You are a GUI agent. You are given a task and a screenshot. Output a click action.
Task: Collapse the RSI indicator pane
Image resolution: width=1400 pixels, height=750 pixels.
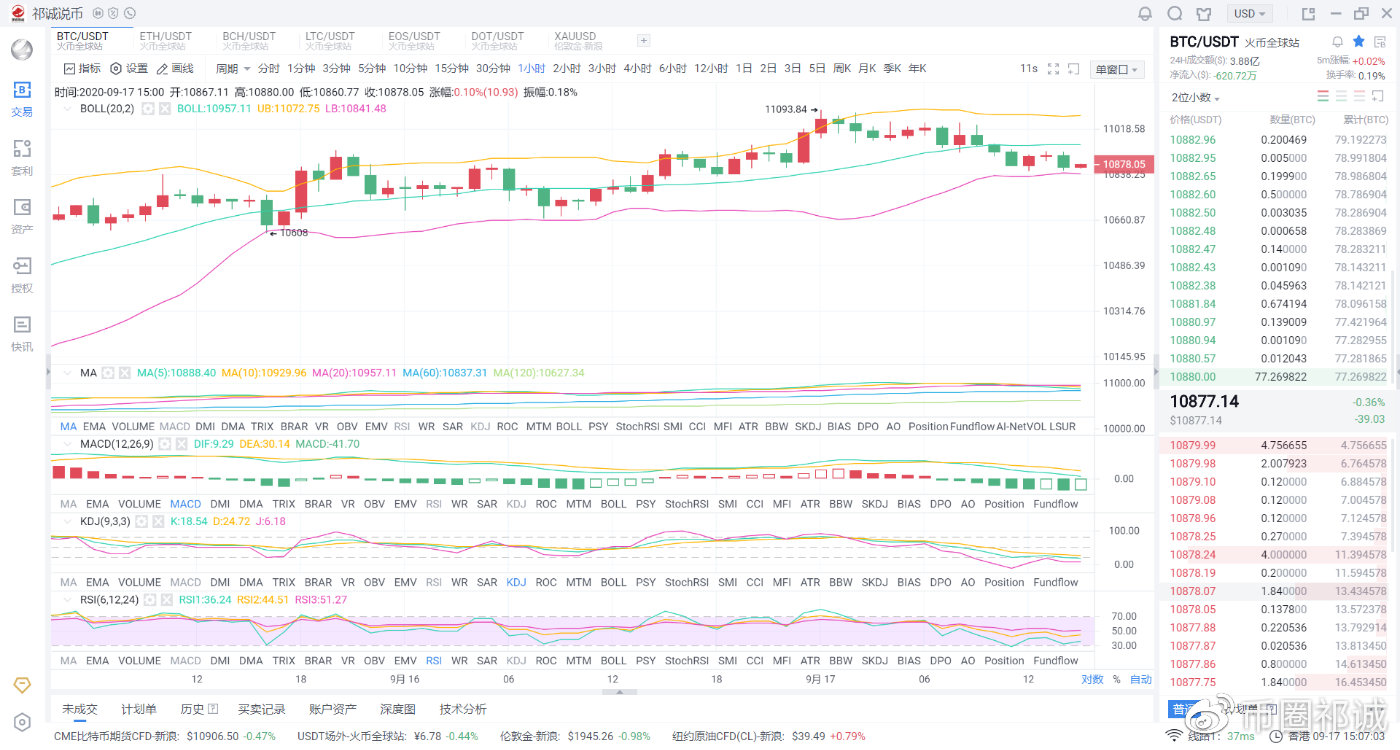pyautogui.click(x=69, y=600)
